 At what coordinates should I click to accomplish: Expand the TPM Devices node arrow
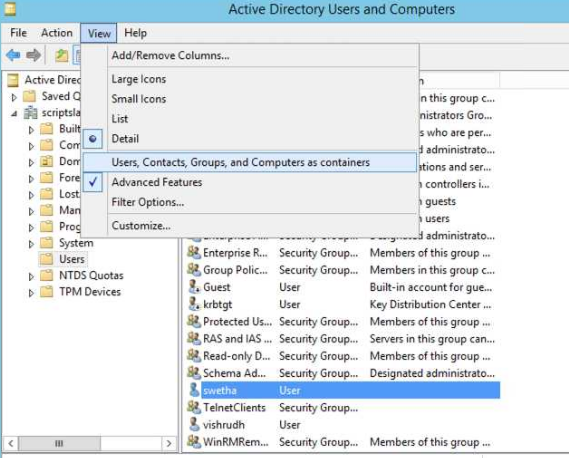(x=32, y=293)
